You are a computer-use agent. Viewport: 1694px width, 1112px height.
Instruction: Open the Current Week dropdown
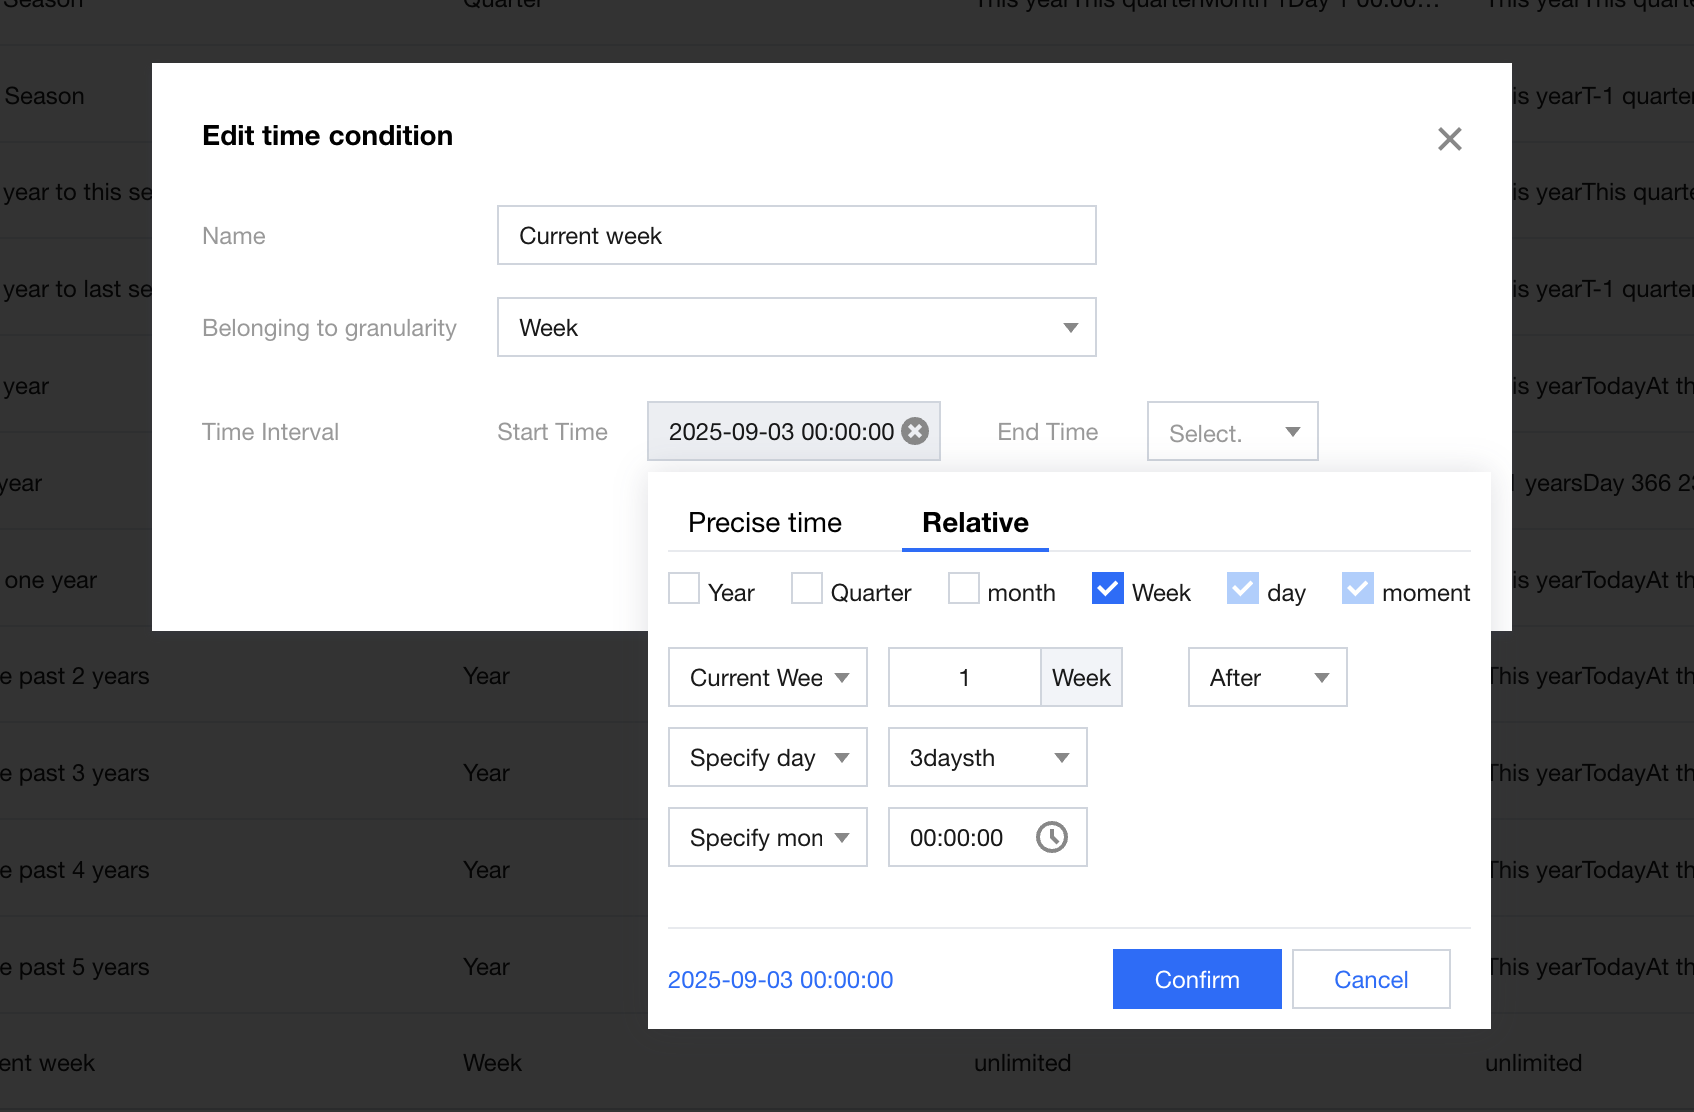[x=767, y=677]
